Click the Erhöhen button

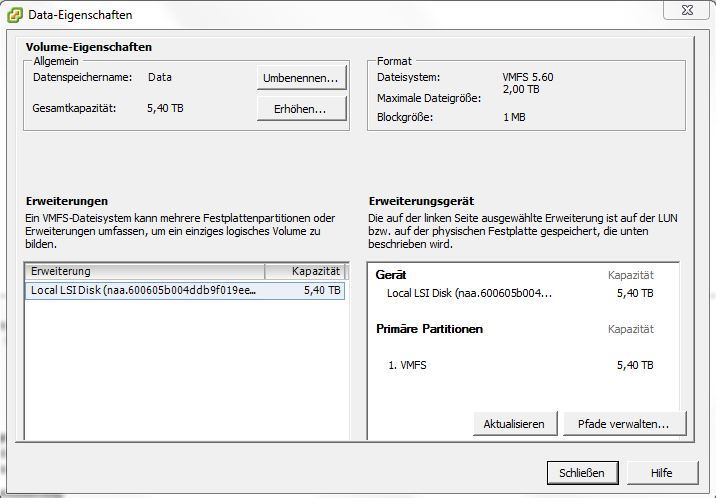[301, 109]
